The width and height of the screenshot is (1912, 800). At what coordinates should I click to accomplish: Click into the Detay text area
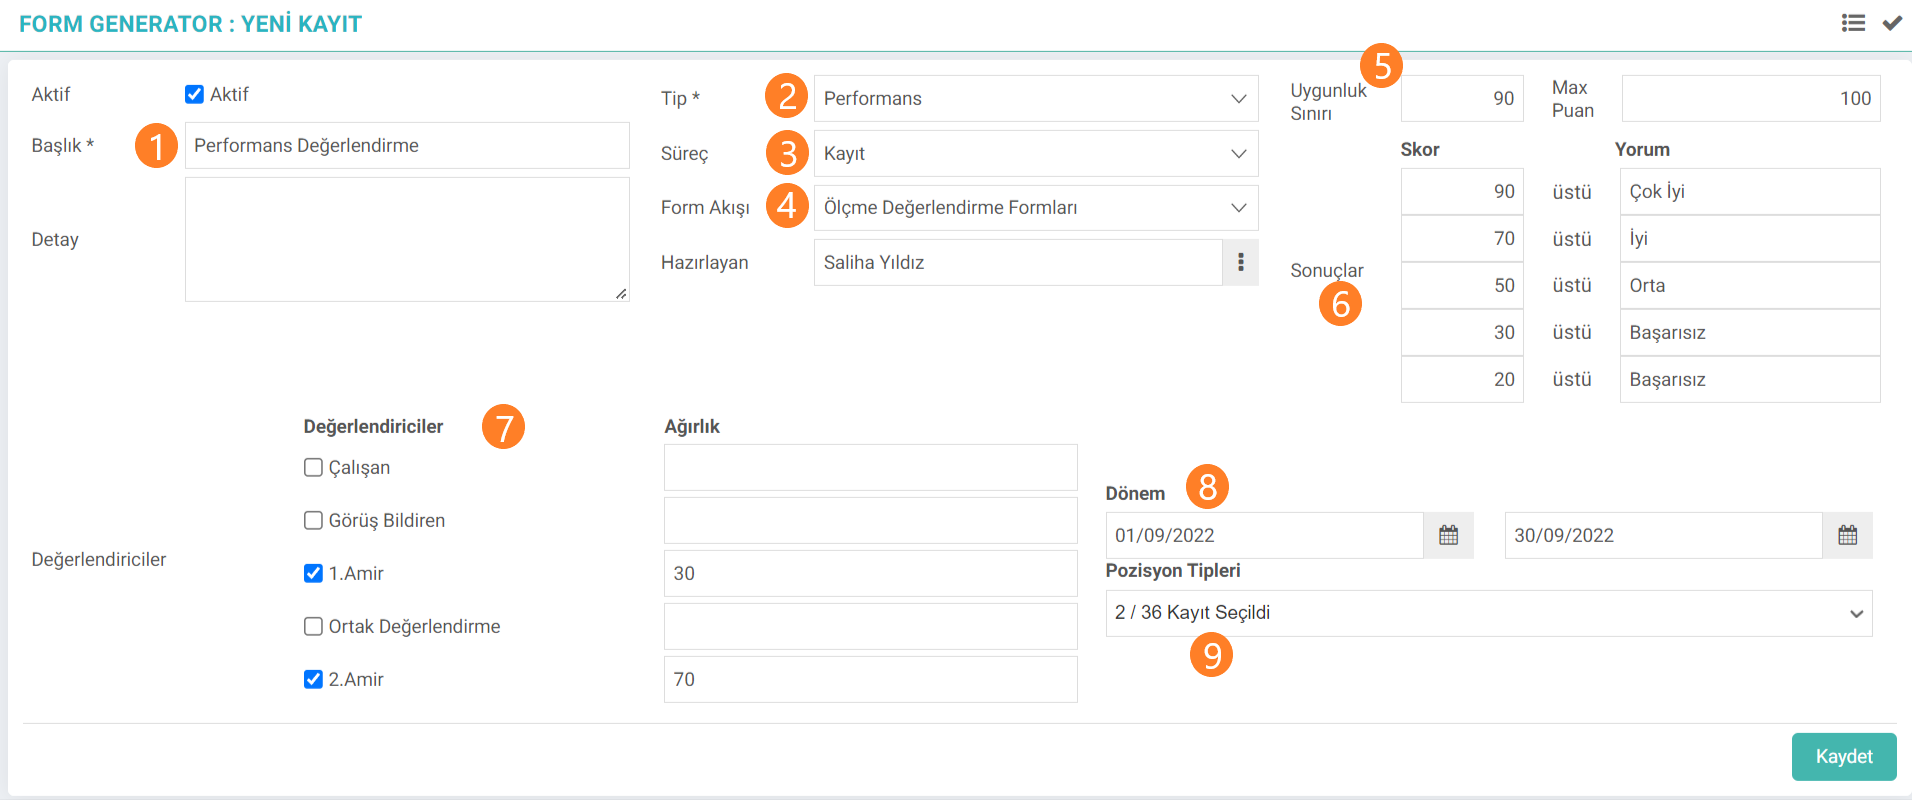pos(407,239)
